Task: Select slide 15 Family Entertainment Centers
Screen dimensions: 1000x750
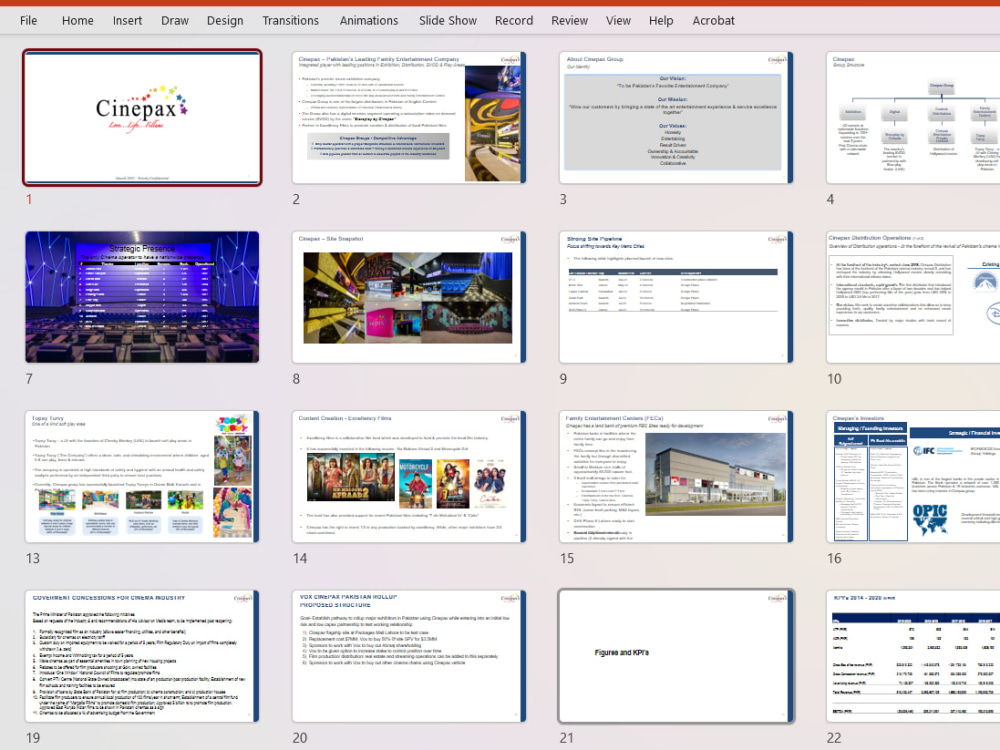Action: [676, 476]
